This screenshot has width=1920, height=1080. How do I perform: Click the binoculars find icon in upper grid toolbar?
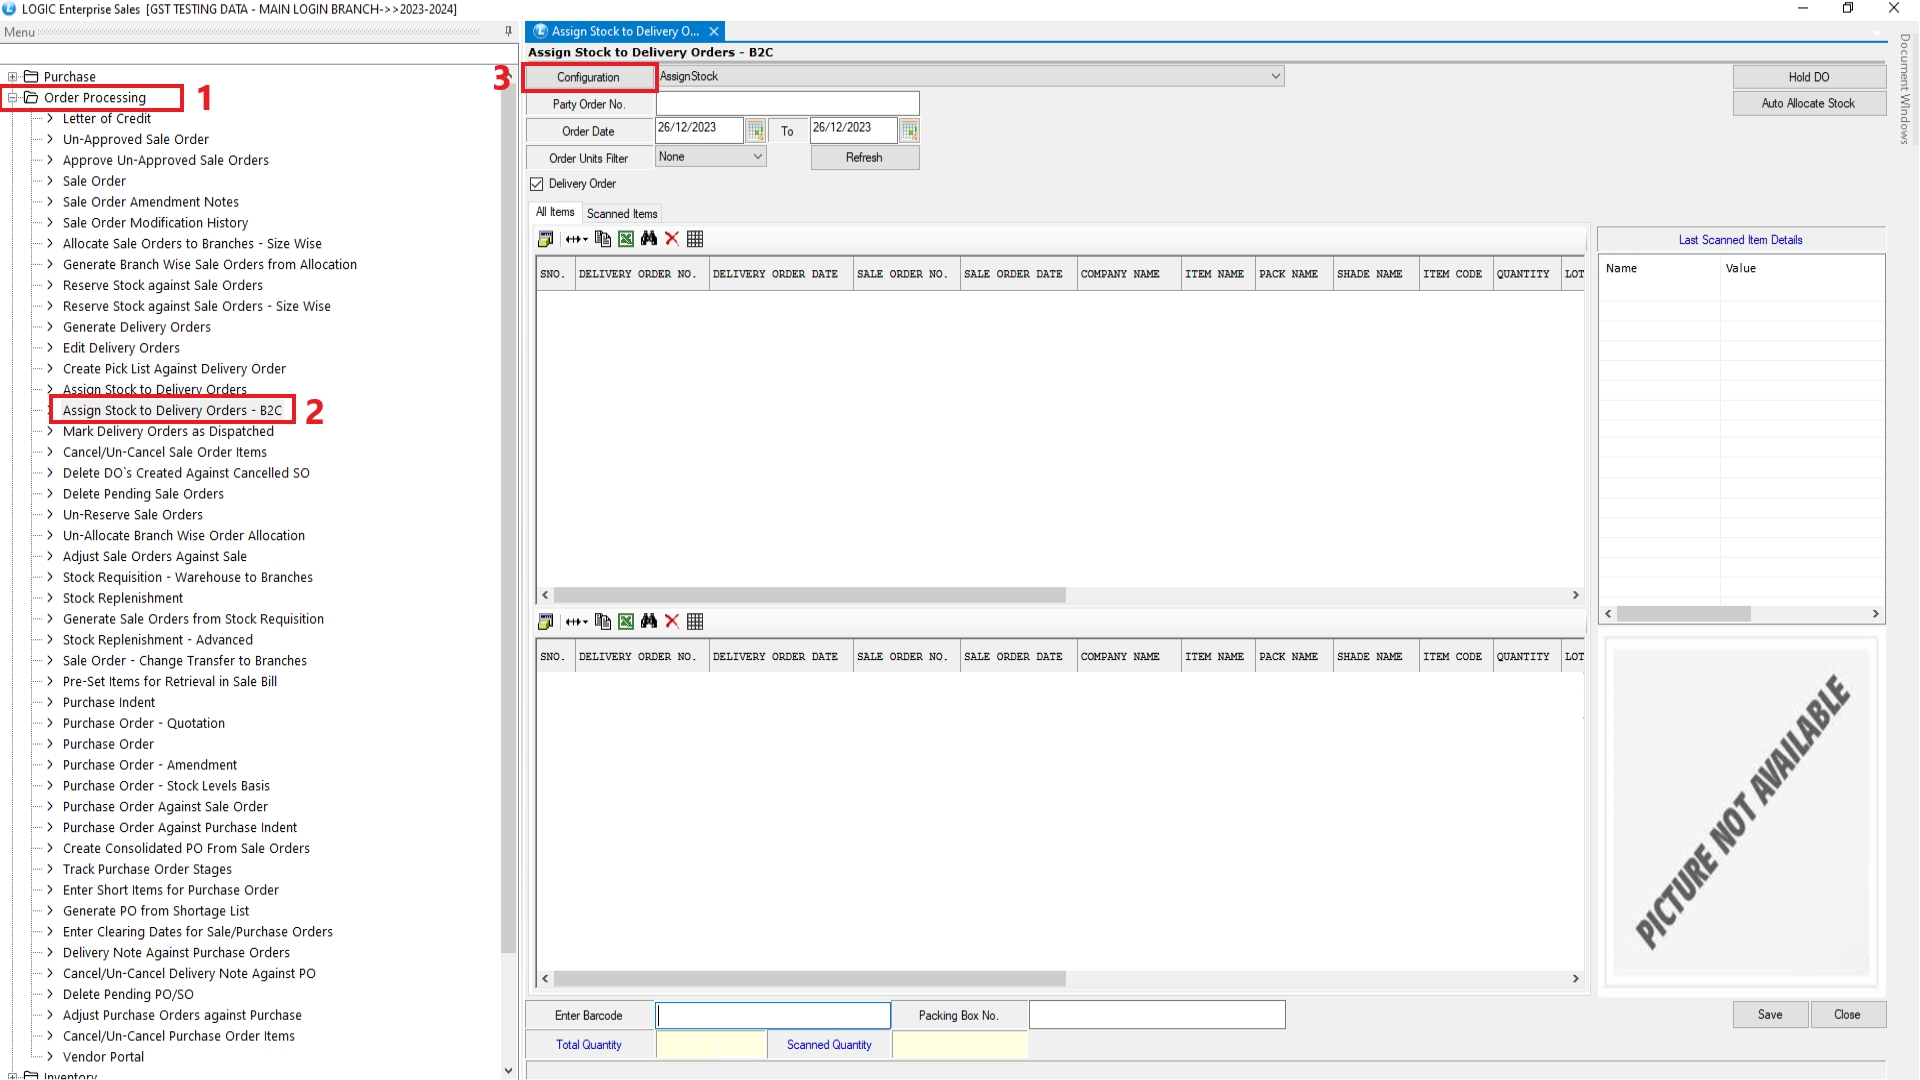pos(649,239)
